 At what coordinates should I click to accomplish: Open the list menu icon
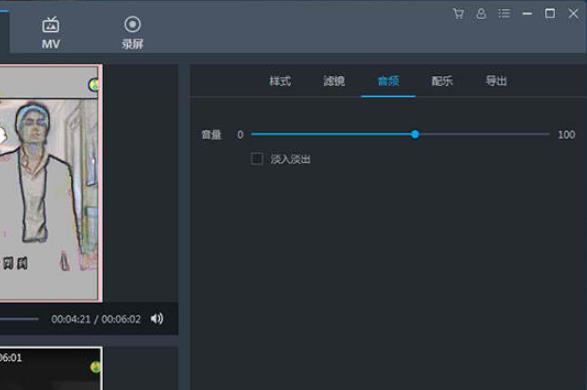(x=504, y=14)
